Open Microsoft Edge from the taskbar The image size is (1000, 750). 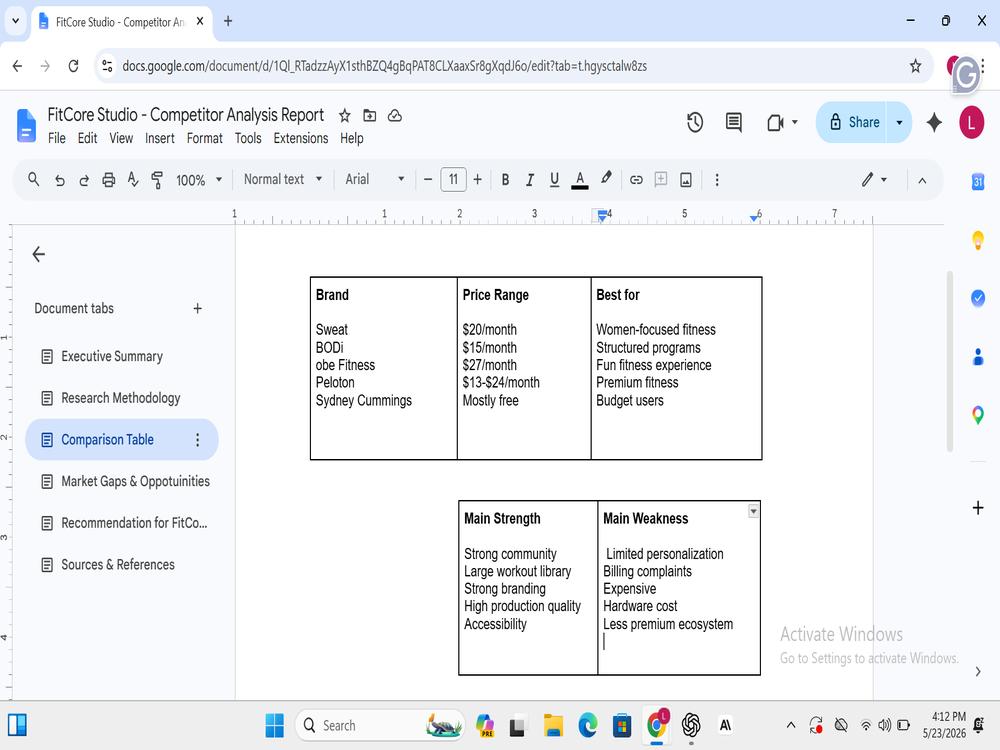587,725
